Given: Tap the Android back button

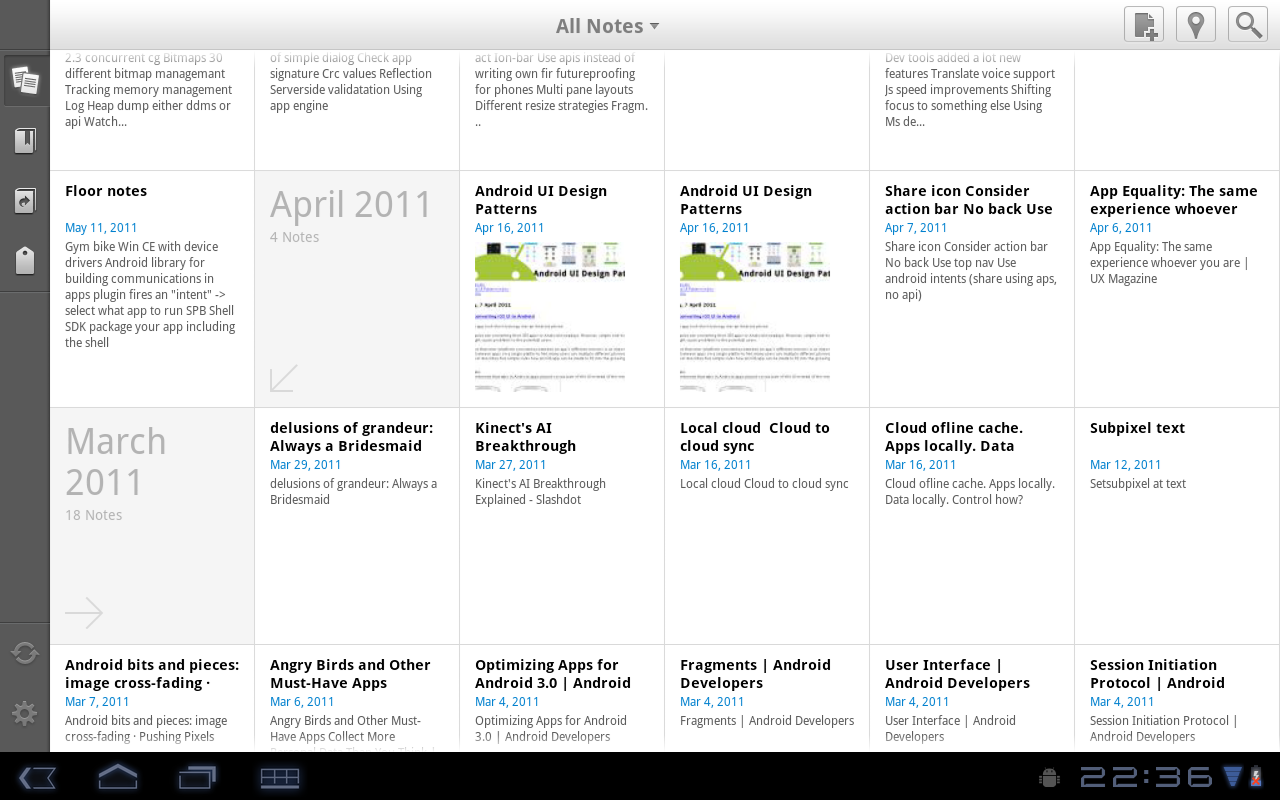Looking at the screenshot, I should [x=37, y=777].
